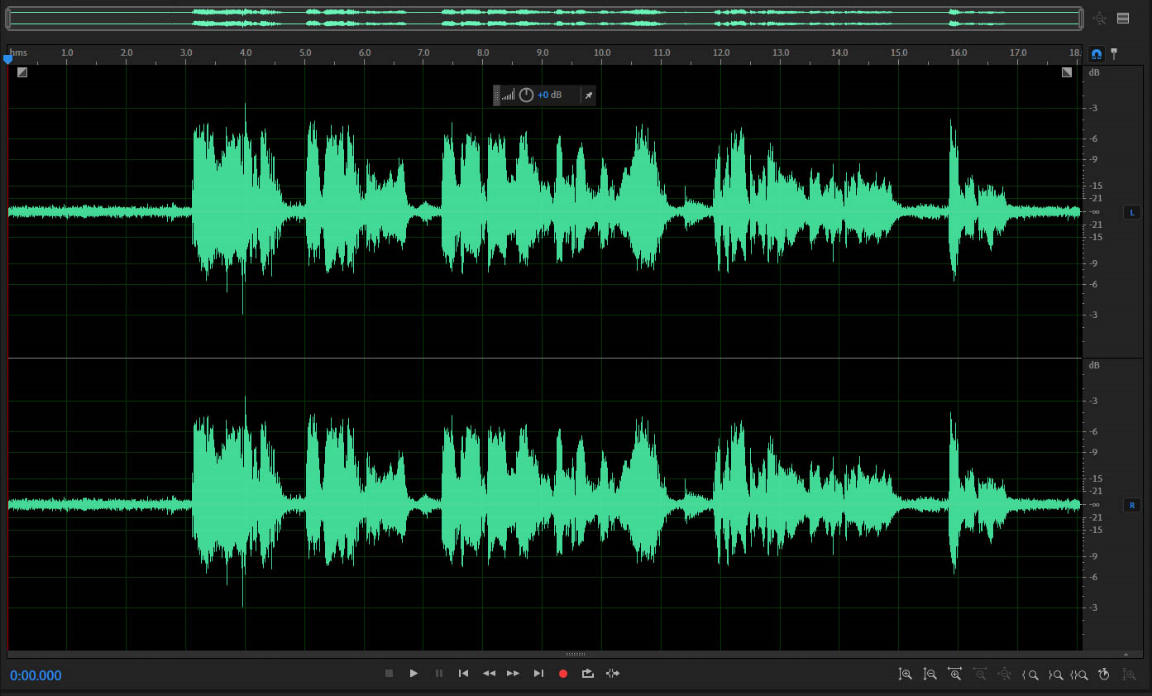1152x696 pixels.
Task: Click the blue playhead marker at ruler start
Action: coord(8,59)
